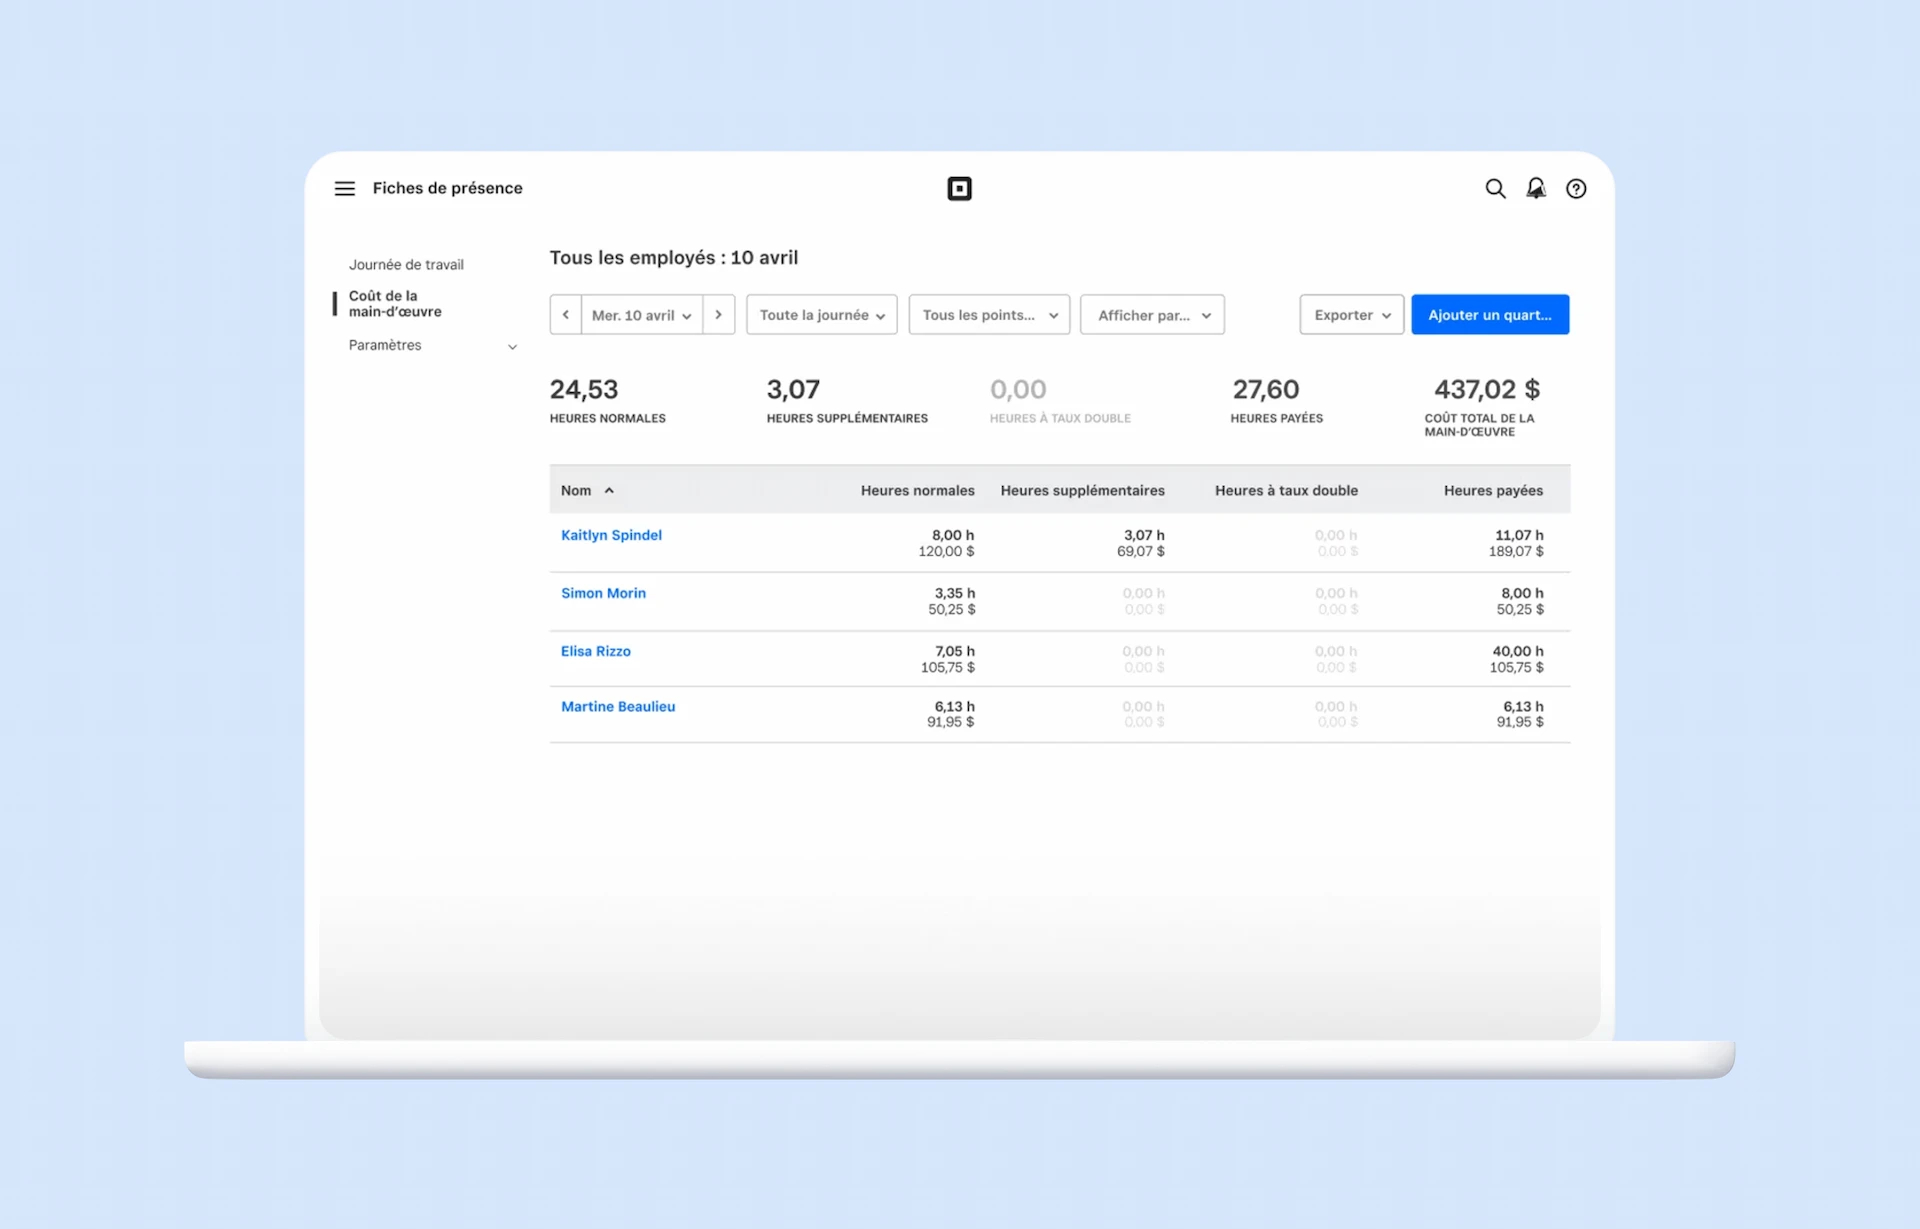Advance to the next day with the right arrow
This screenshot has height=1229, width=1920.
tap(719, 314)
